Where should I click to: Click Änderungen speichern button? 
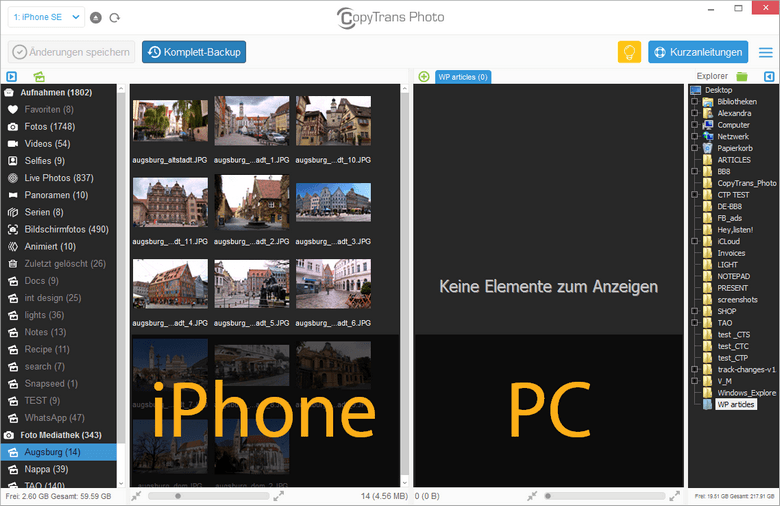click(71, 52)
